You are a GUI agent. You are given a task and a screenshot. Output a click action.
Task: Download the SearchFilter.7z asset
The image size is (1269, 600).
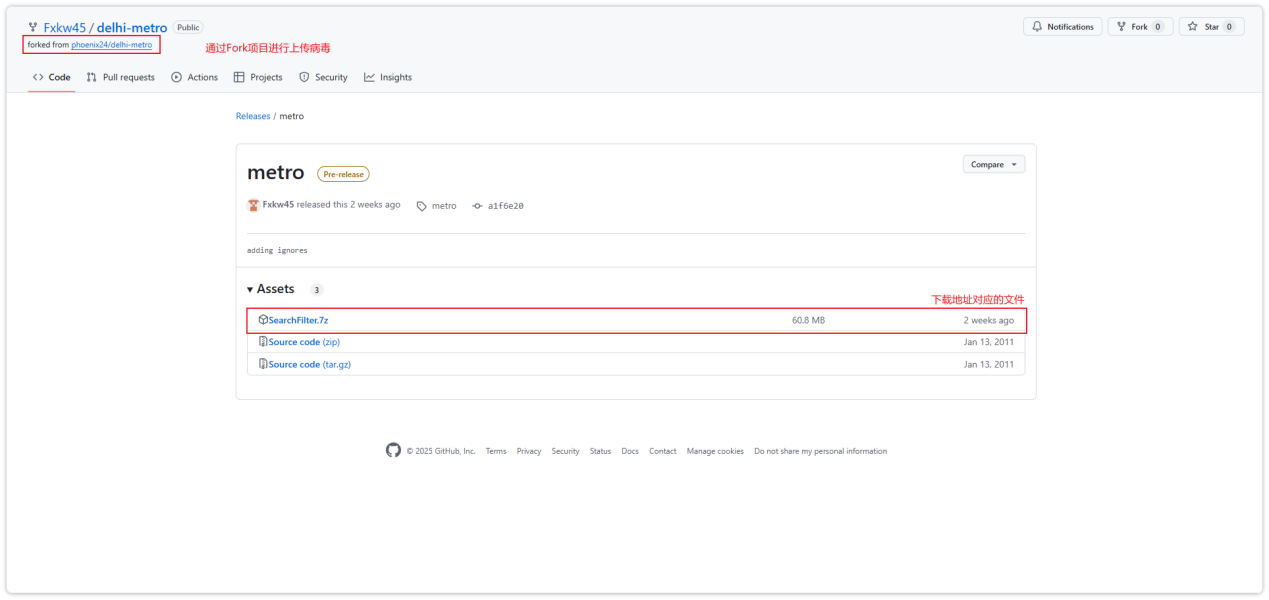pyautogui.click(x=298, y=320)
